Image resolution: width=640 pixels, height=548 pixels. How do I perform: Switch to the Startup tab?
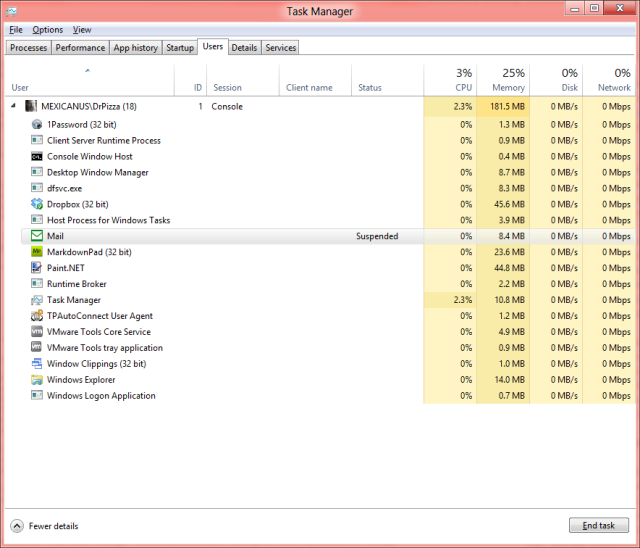[180, 48]
